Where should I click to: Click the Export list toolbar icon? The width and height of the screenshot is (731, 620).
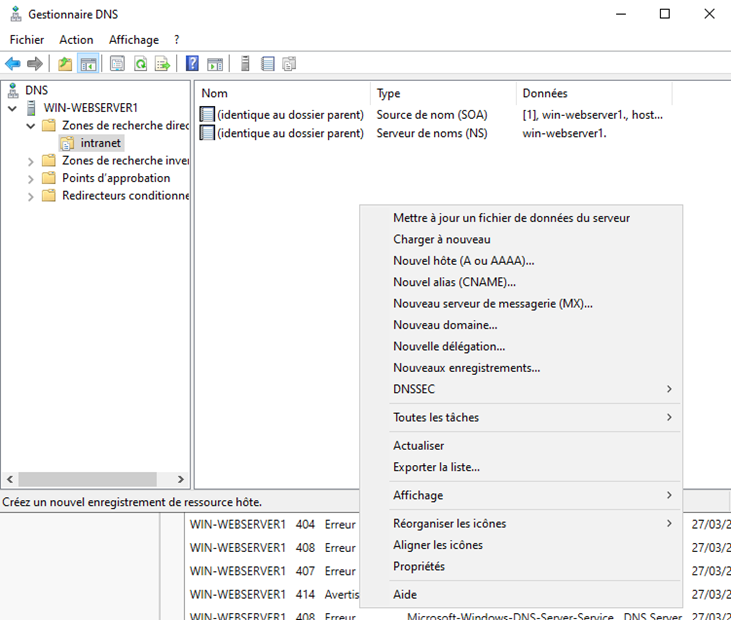point(162,63)
